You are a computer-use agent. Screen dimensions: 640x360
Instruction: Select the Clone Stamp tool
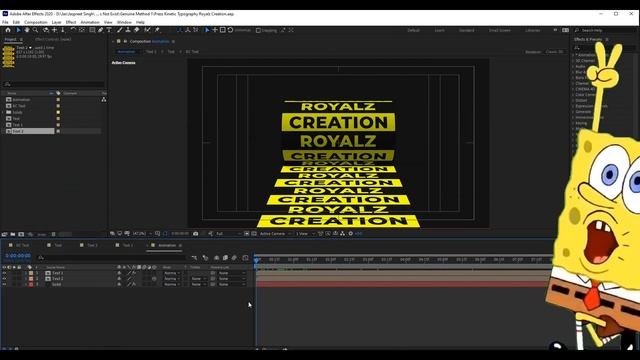(128, 30)
